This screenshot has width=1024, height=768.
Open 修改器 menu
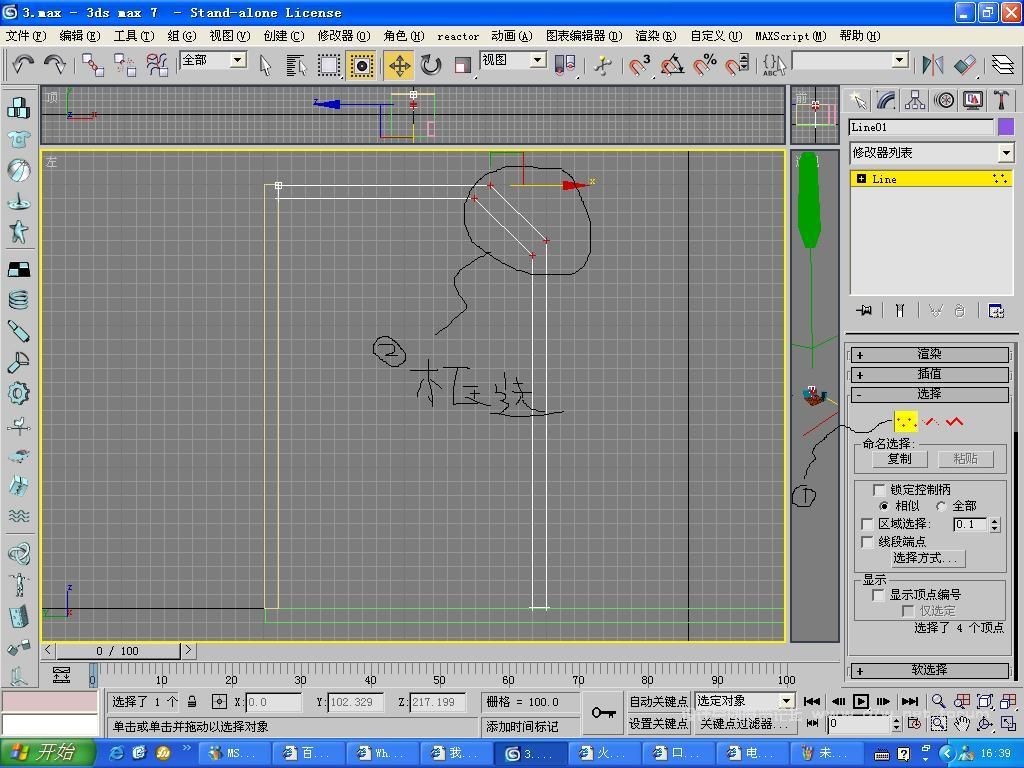(344, 36)
